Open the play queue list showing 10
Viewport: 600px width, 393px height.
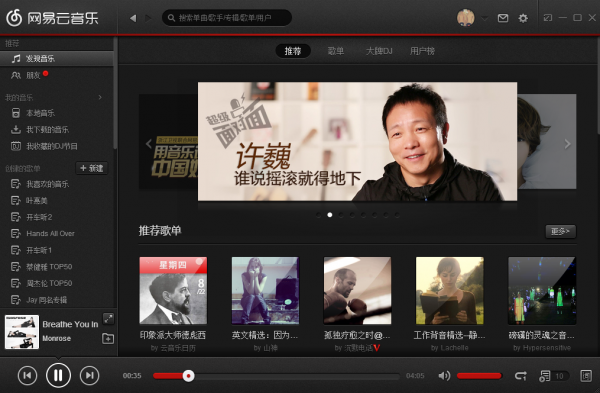click(553, 376)
